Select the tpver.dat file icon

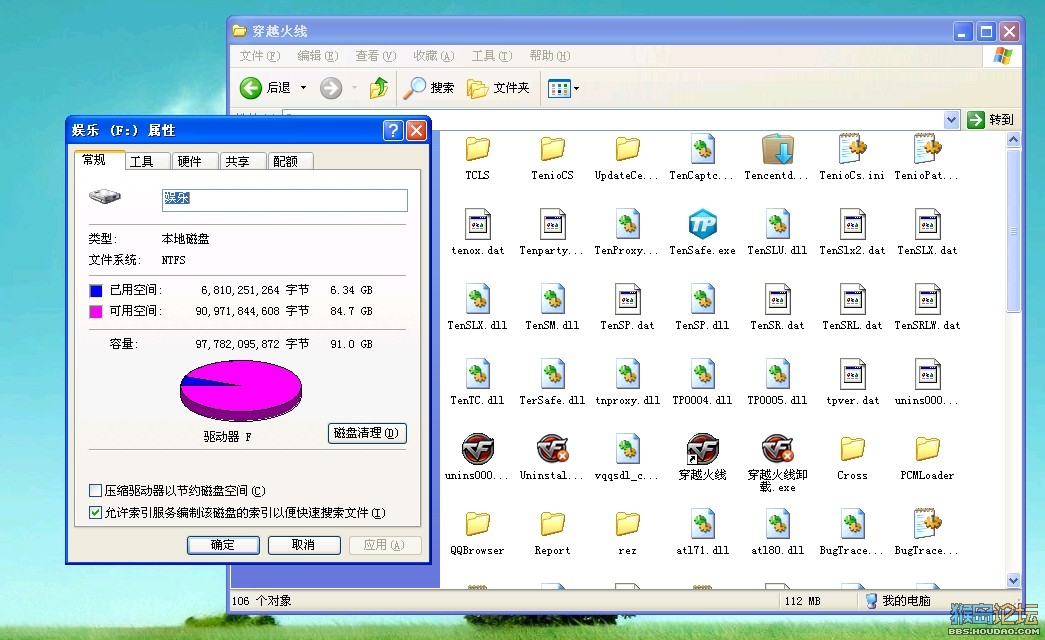click(x=852, y=374)
